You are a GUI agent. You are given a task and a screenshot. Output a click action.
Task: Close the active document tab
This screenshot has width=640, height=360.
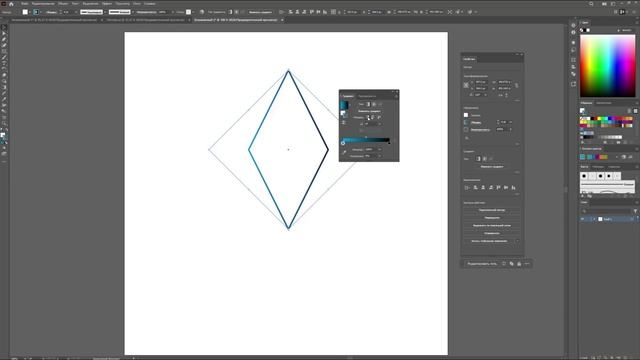[x=282, y=20]
